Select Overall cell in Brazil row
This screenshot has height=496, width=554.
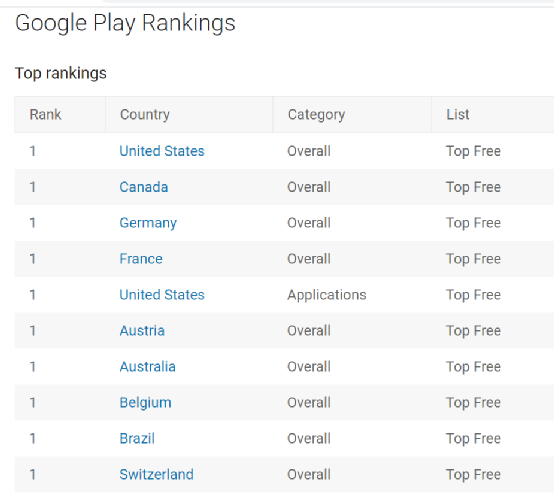[309, 439]
